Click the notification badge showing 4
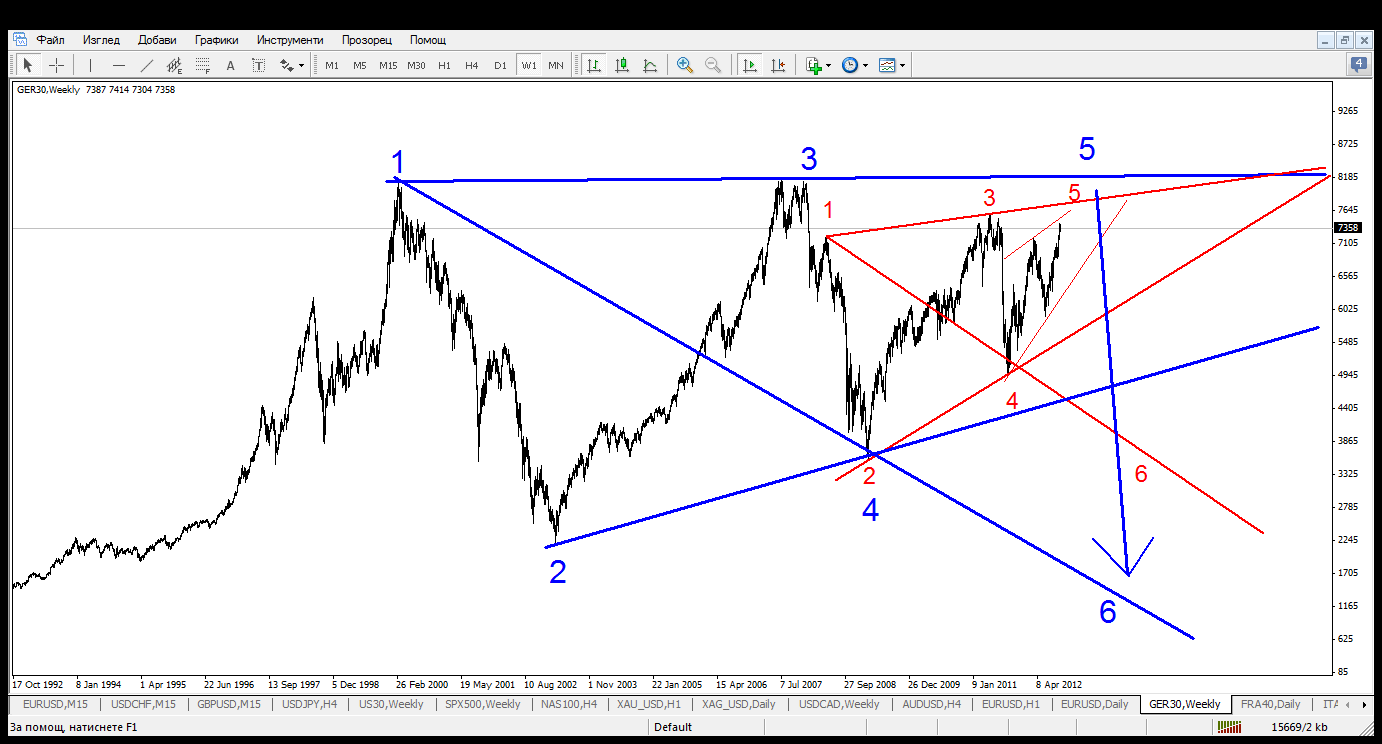The height and width of the screenshot is (744, 1382). coord(1359,65)
